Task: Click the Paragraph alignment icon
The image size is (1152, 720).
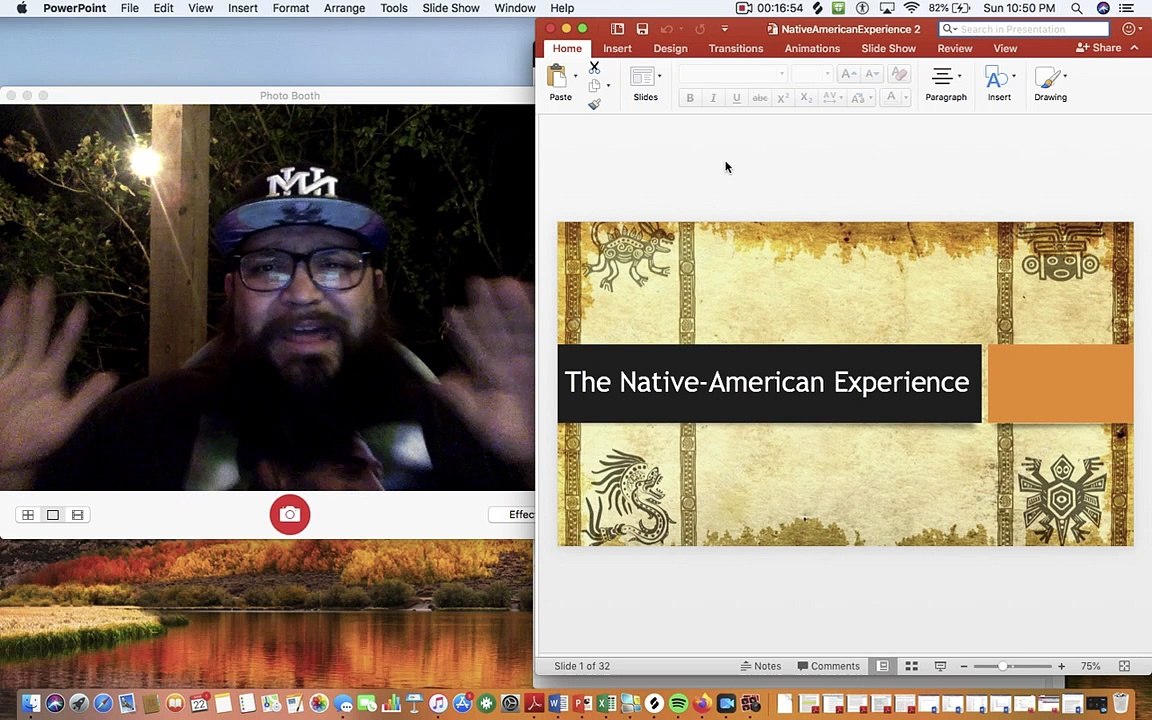Action: [x=942, y=76]
